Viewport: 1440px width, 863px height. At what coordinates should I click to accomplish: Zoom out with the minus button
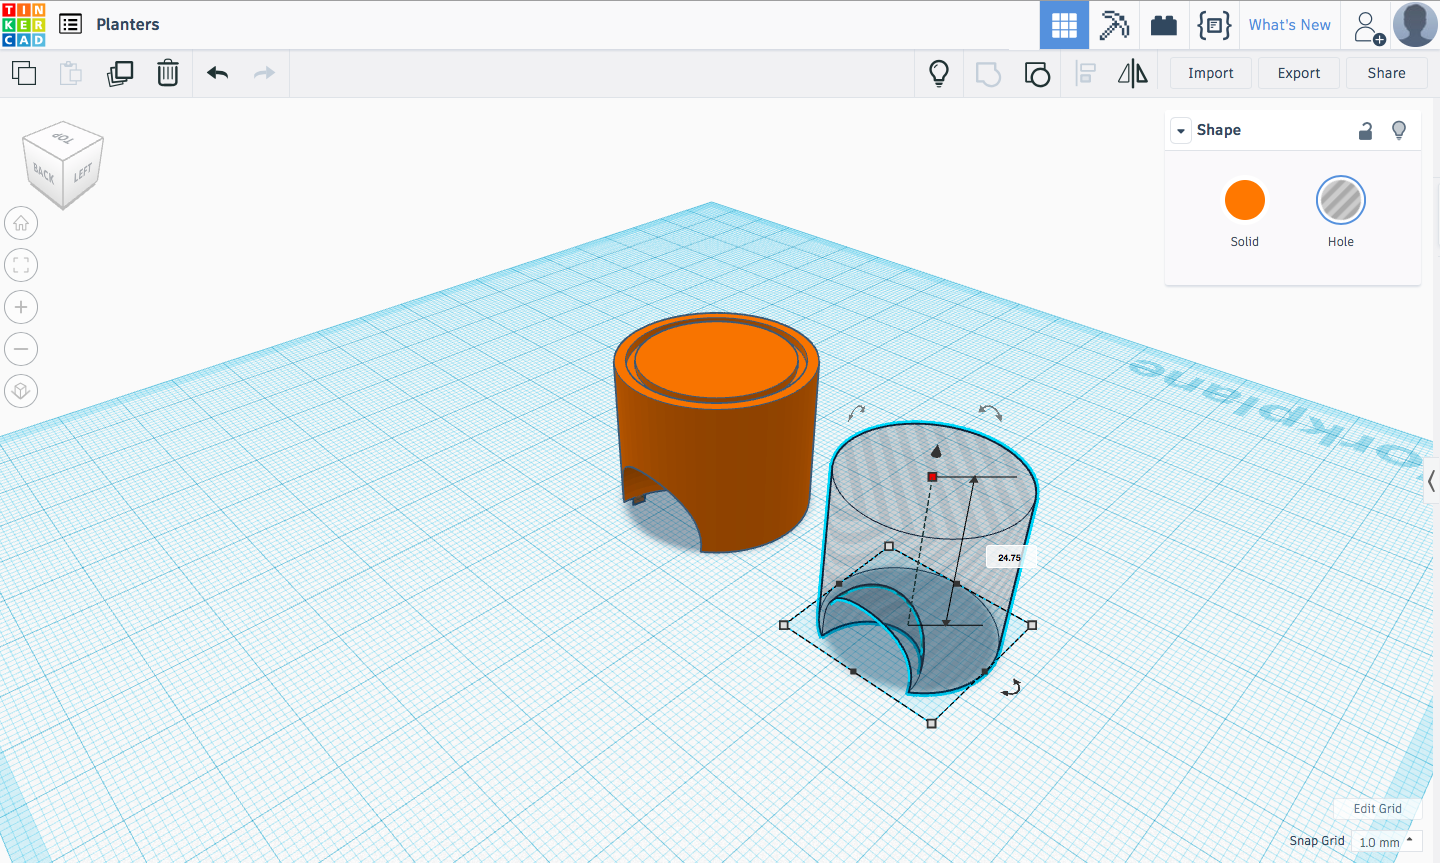click(x=21, y=349)
